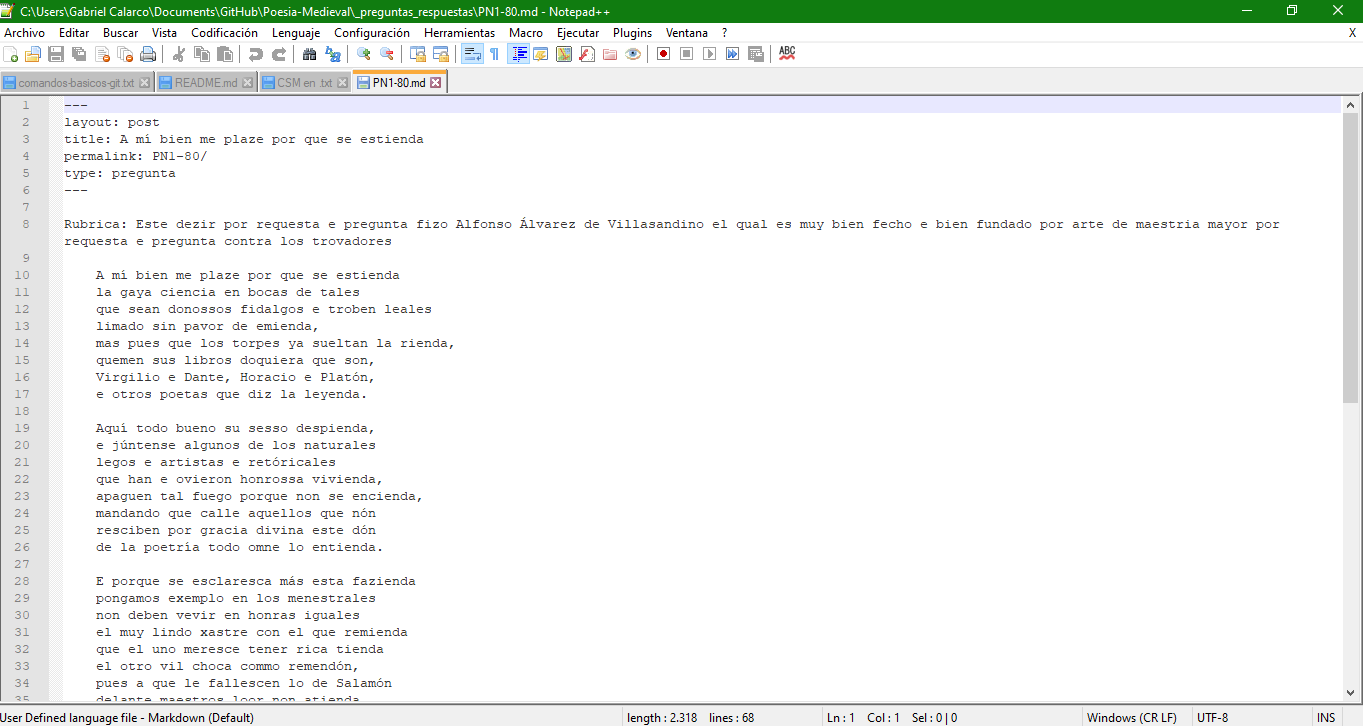The image size is (1363, 726).
Task: Click Windows (CR LF) status bar item
Action: tap(1133, 717)
